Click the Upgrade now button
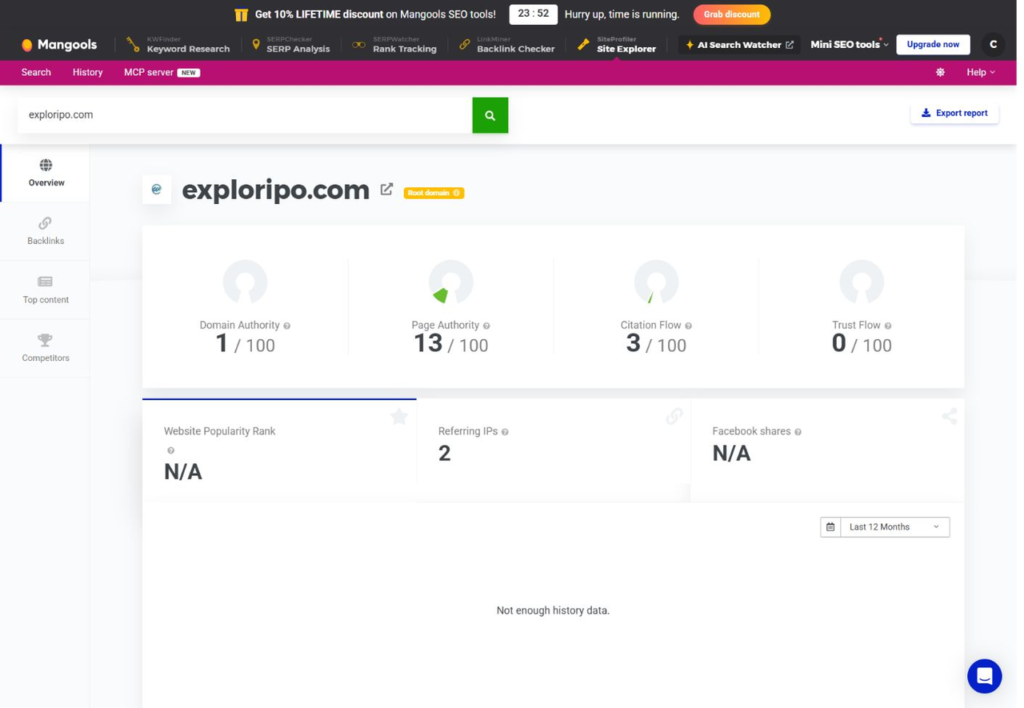Screen dimensions: 1024x708 click(933, 44)
